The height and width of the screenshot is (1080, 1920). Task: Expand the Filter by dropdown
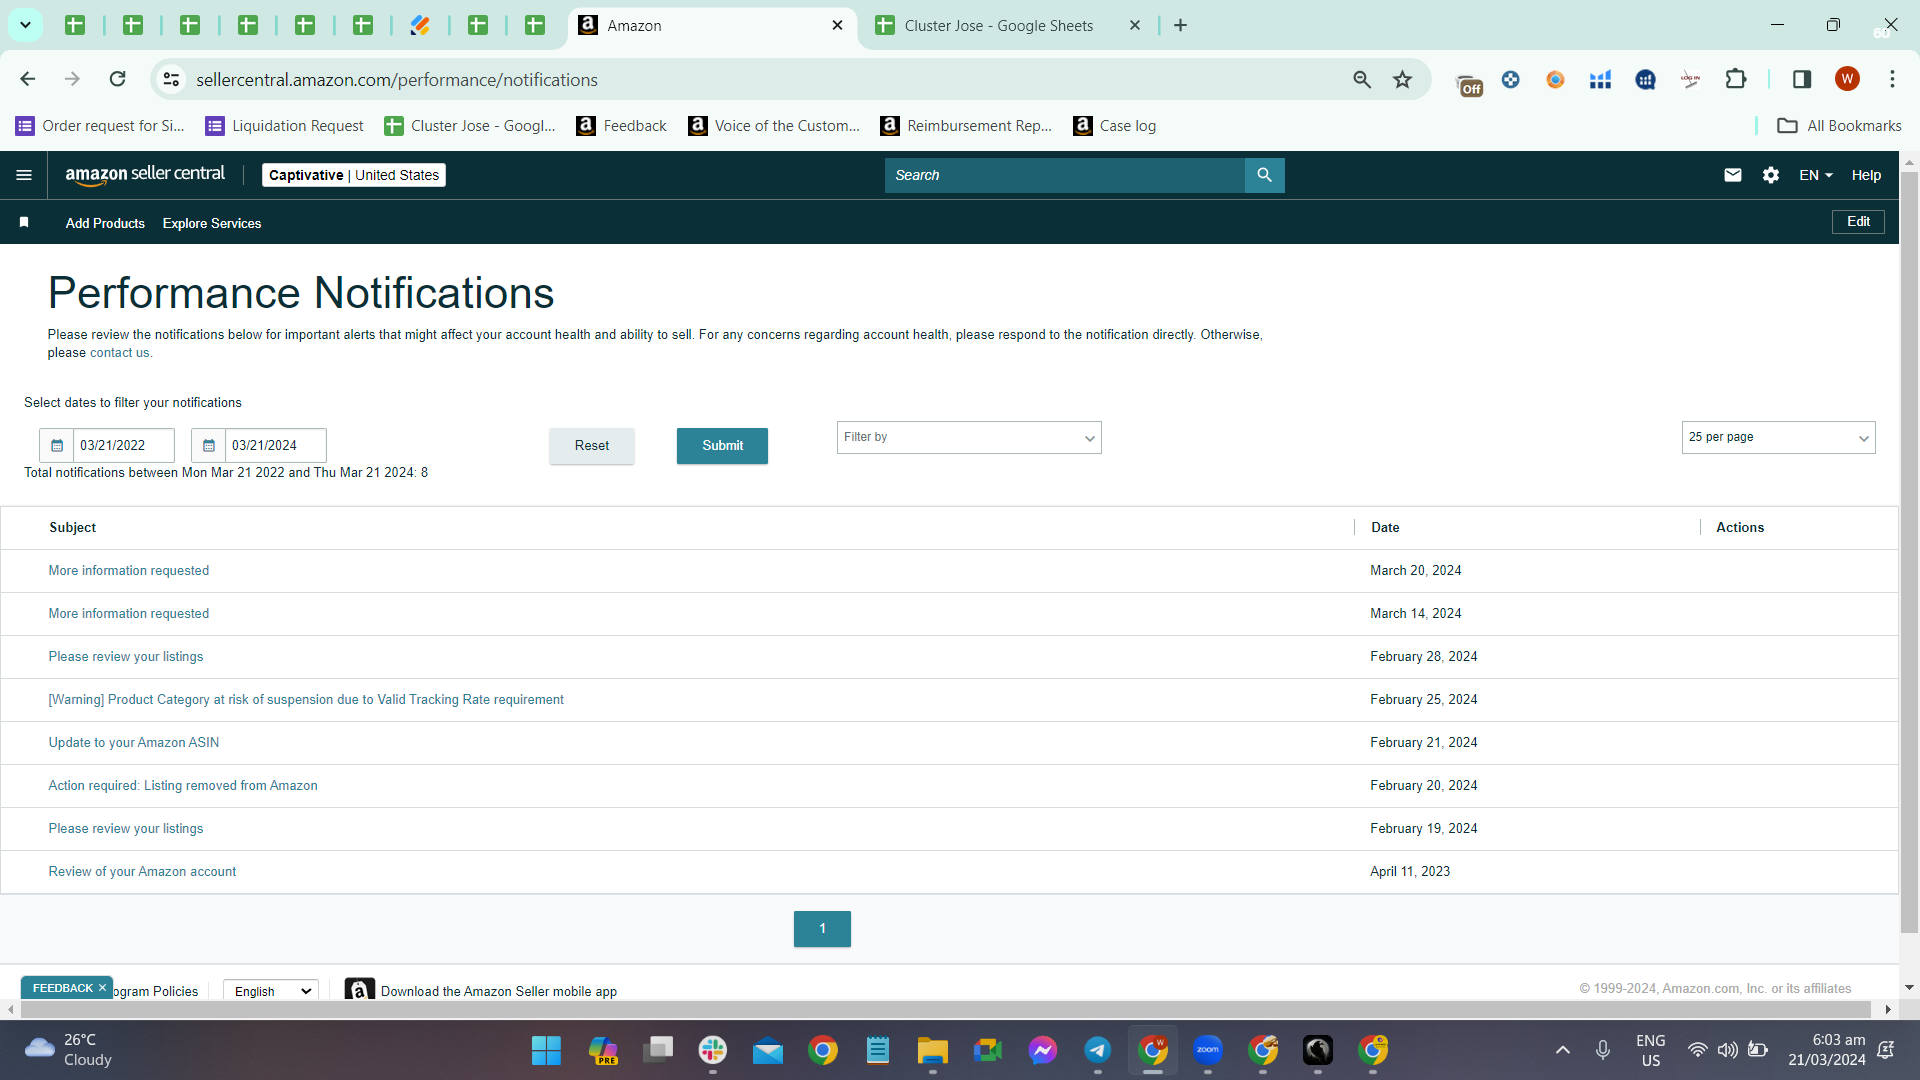[x=969, y=438]
